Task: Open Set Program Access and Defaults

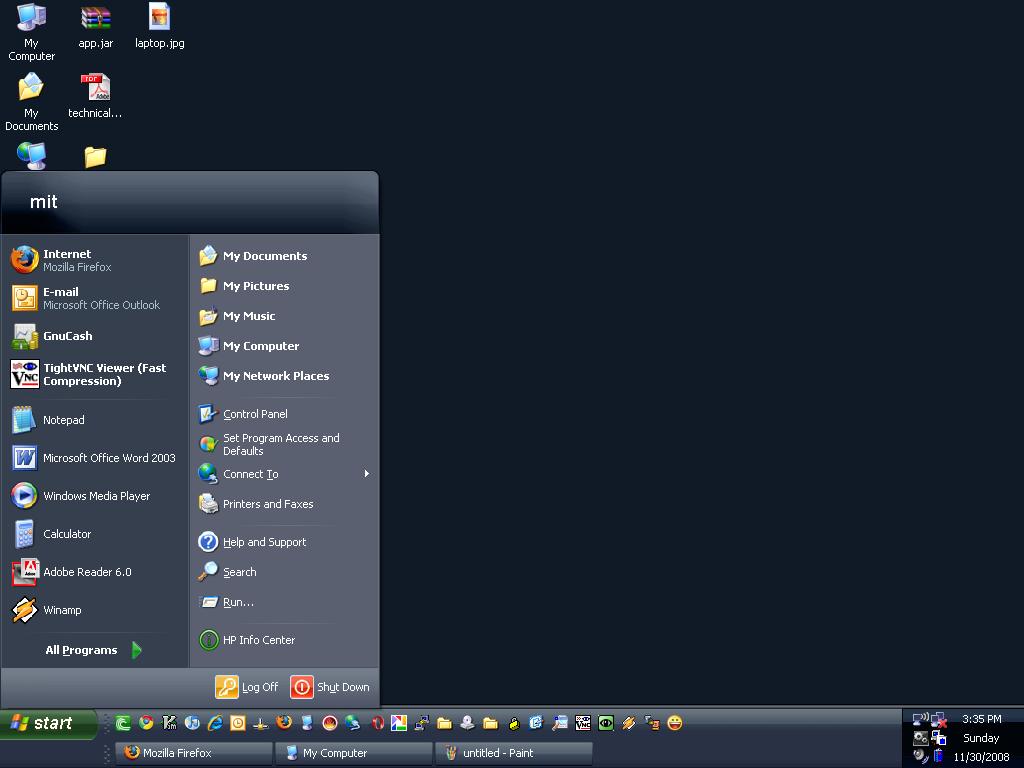Action: click(285, 444)
